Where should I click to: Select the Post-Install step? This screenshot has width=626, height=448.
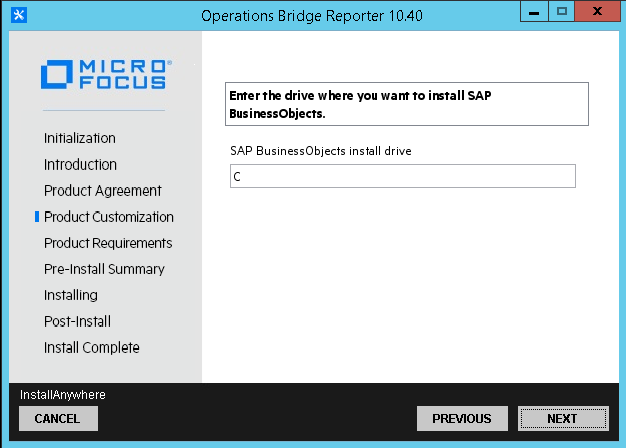tap(77, 321)
